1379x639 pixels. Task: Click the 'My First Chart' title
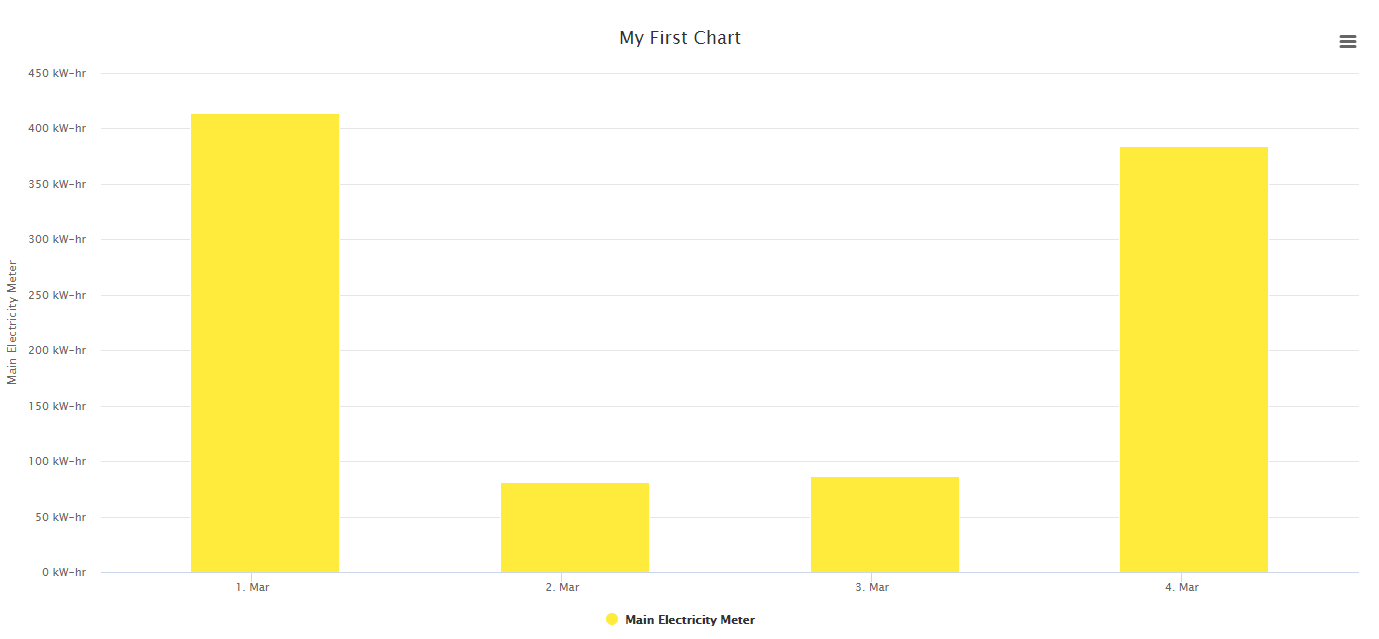click(680, 38)
